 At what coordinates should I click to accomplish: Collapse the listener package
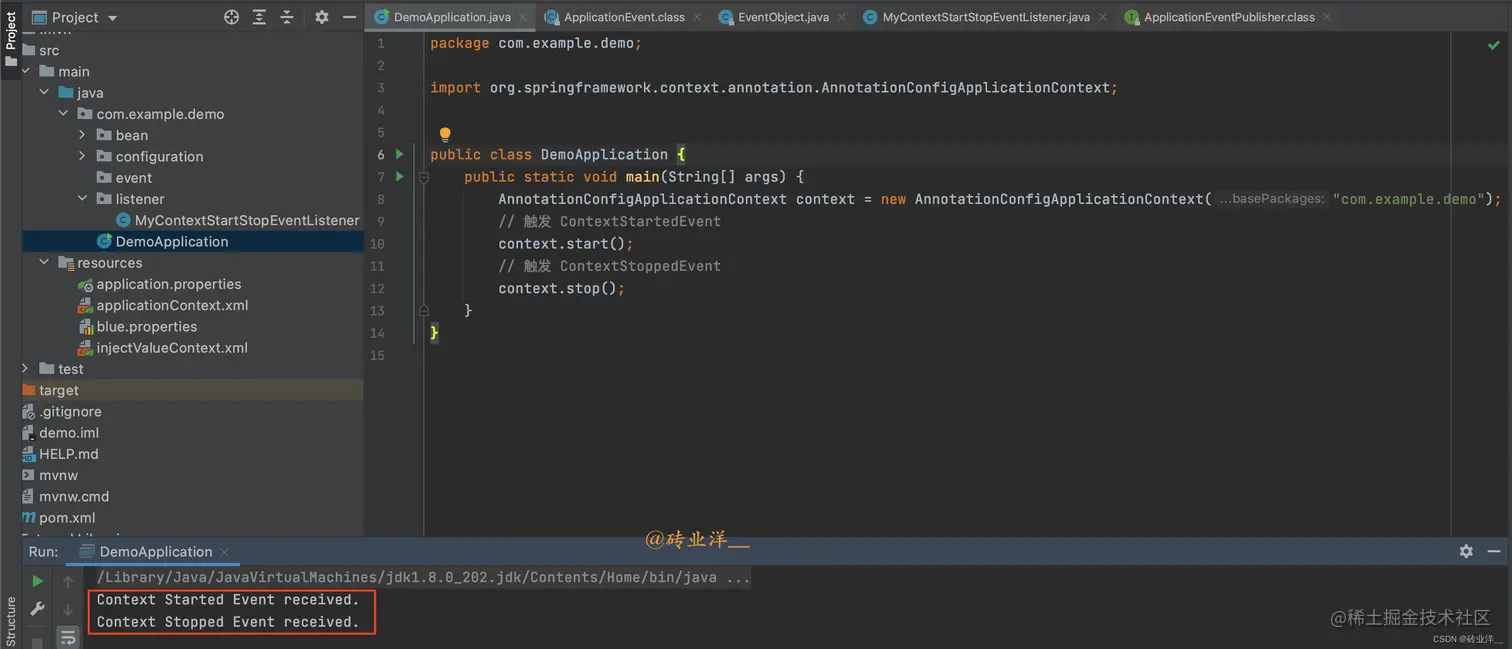(82, 199)
